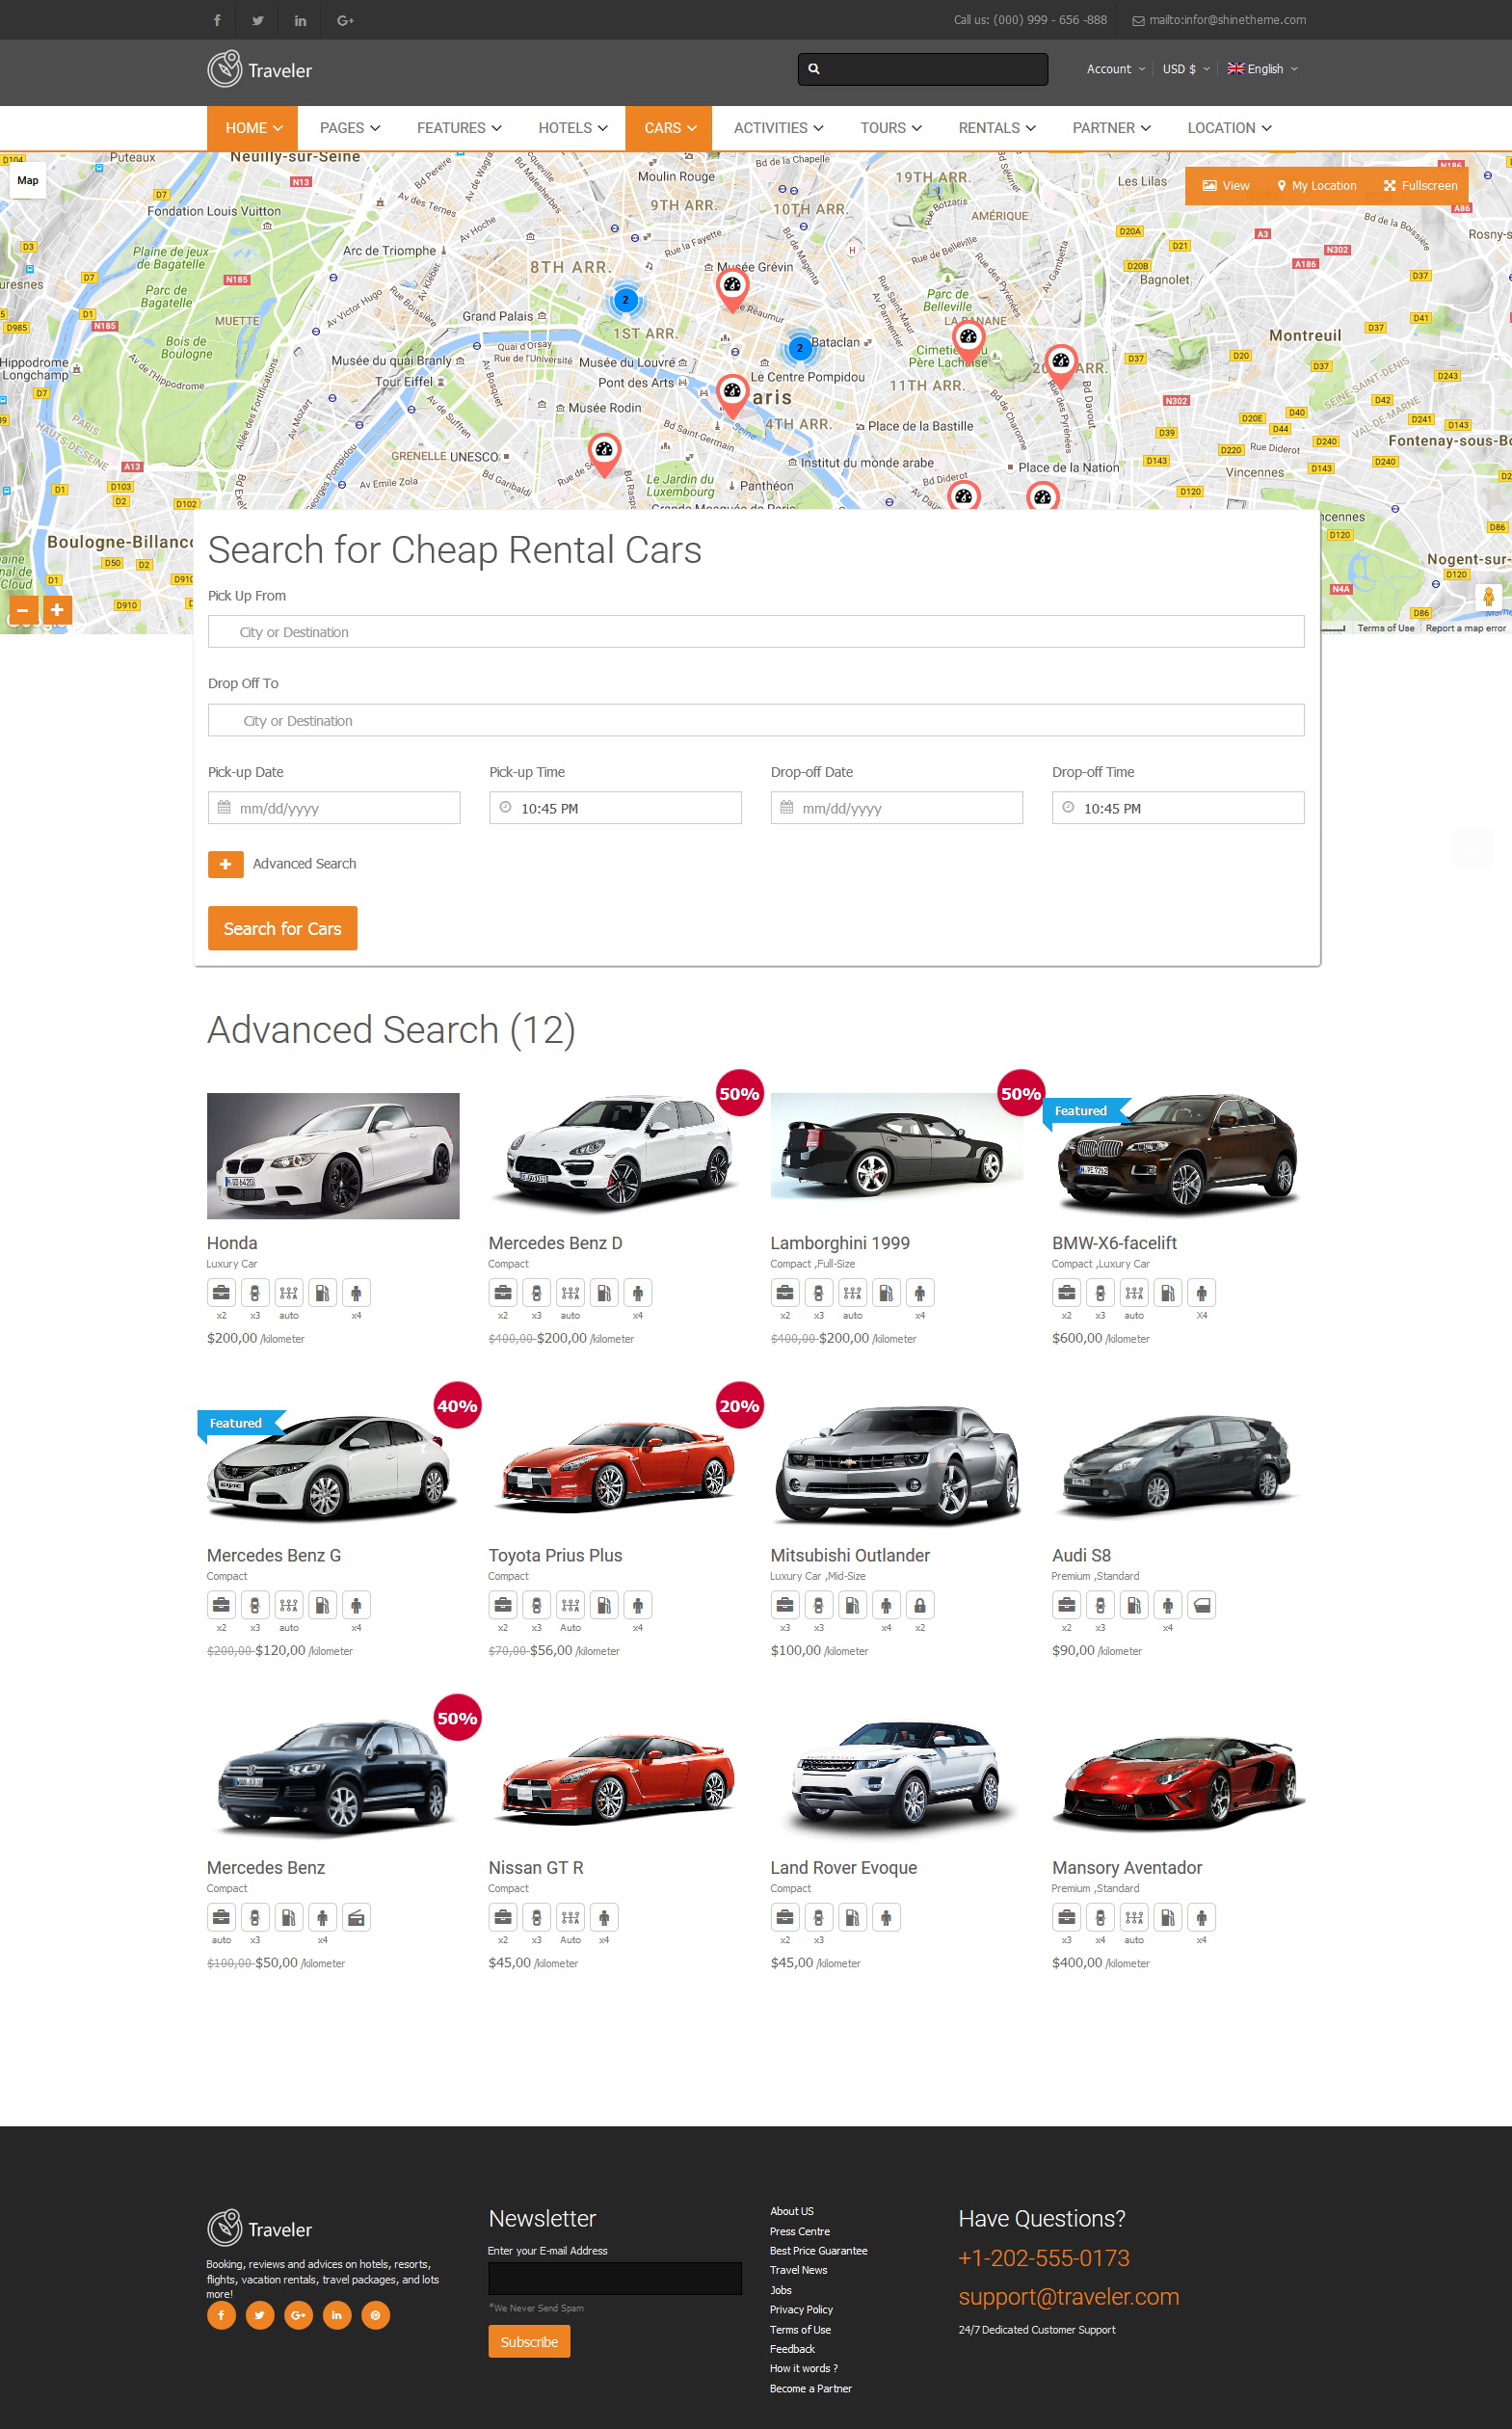Open the Home menu tab
Image resolution: width=1512 pixels, height=2429 pixels.
click(x=254, y=128)
